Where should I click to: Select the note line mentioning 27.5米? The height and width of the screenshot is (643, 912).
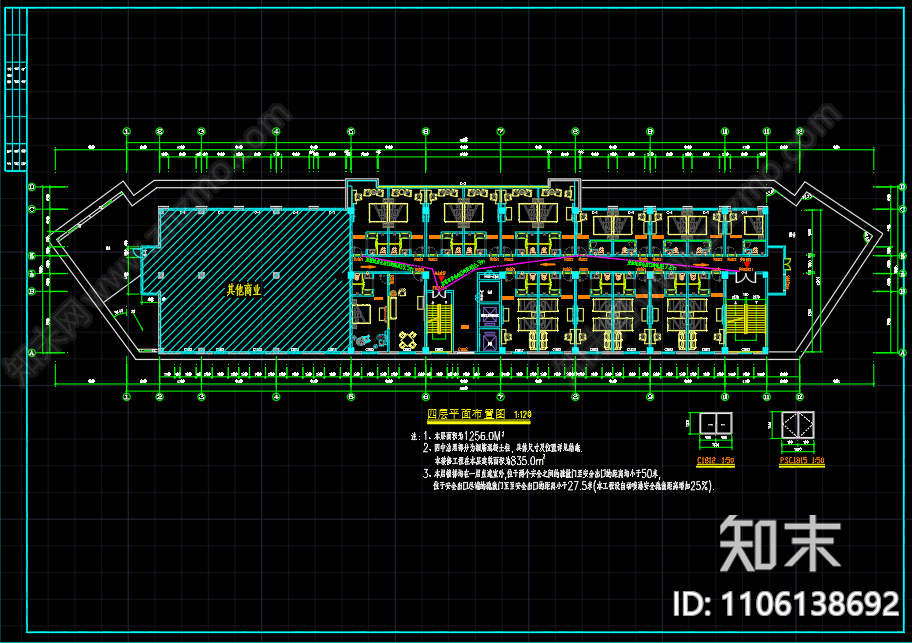573,485
